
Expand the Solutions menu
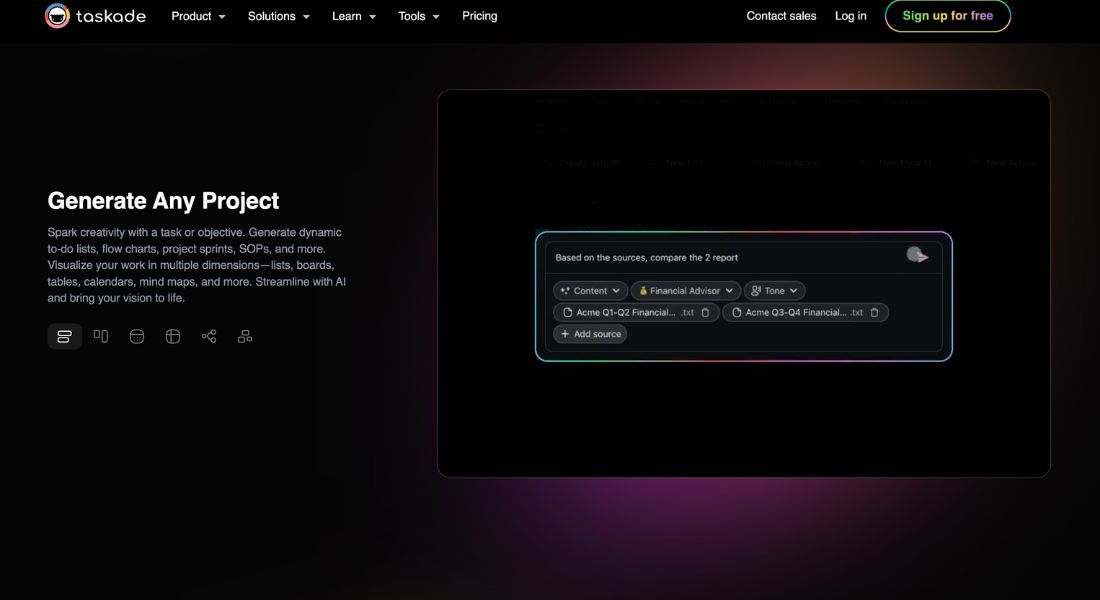tap(279, 16)
